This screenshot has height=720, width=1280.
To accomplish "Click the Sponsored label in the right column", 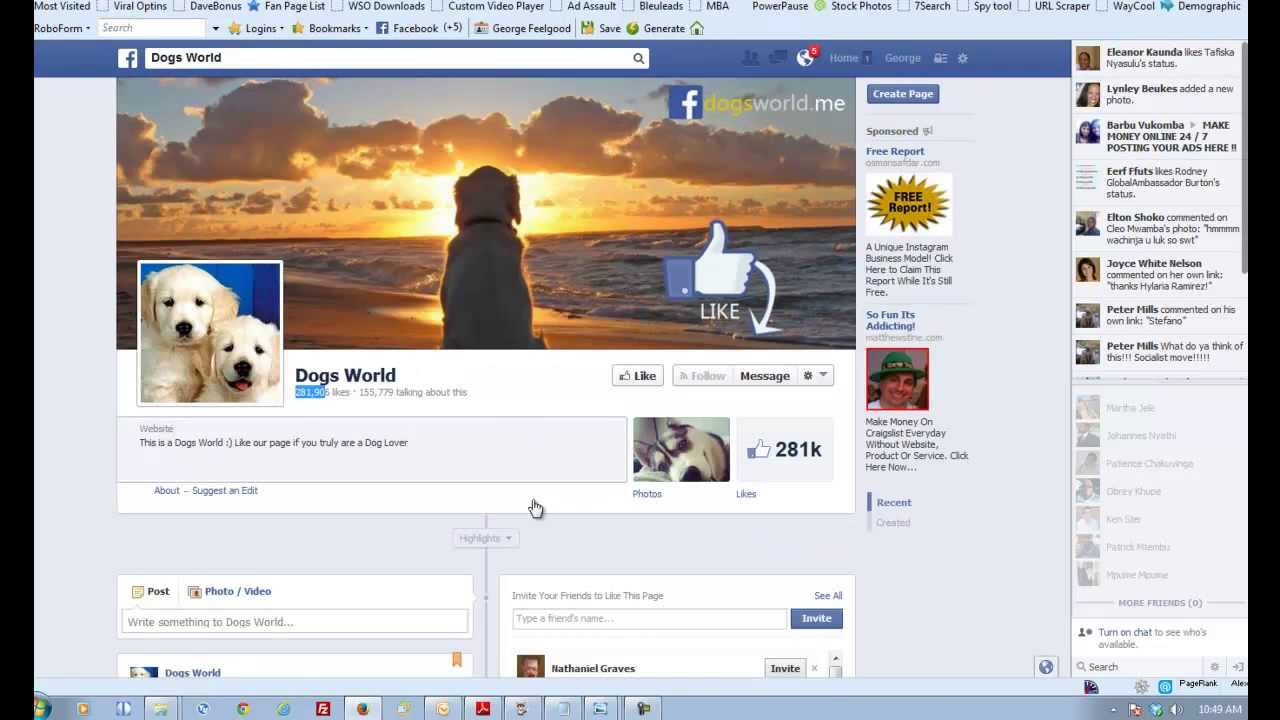I will click(x=892, y=131).
